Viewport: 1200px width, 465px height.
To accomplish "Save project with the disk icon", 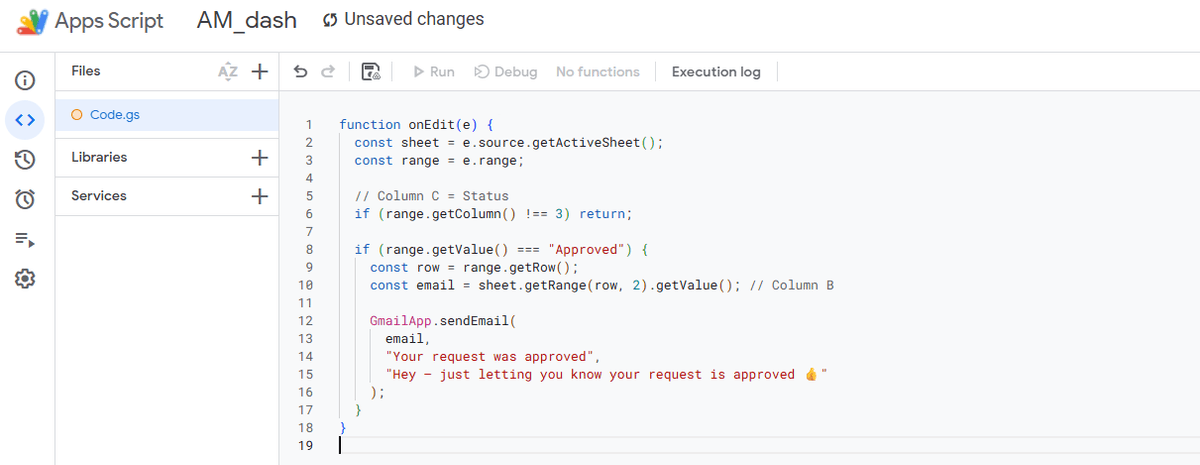I will [371, 72].
